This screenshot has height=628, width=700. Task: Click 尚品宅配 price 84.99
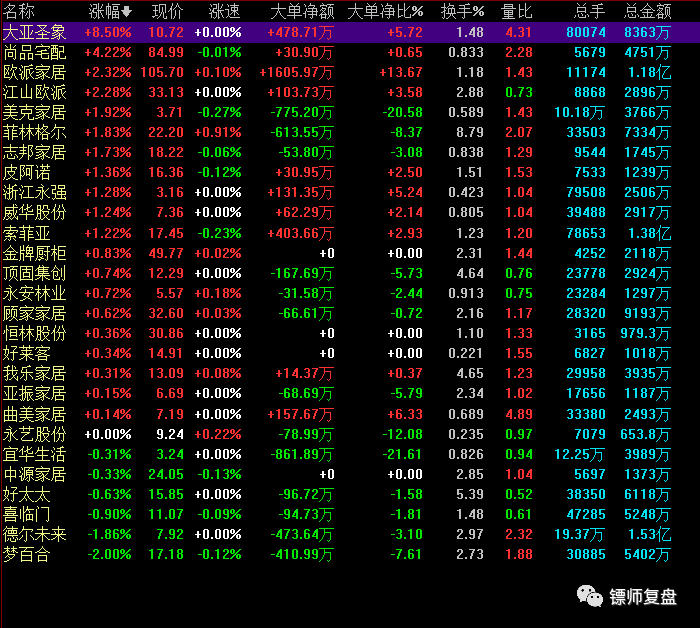[166, 52]
